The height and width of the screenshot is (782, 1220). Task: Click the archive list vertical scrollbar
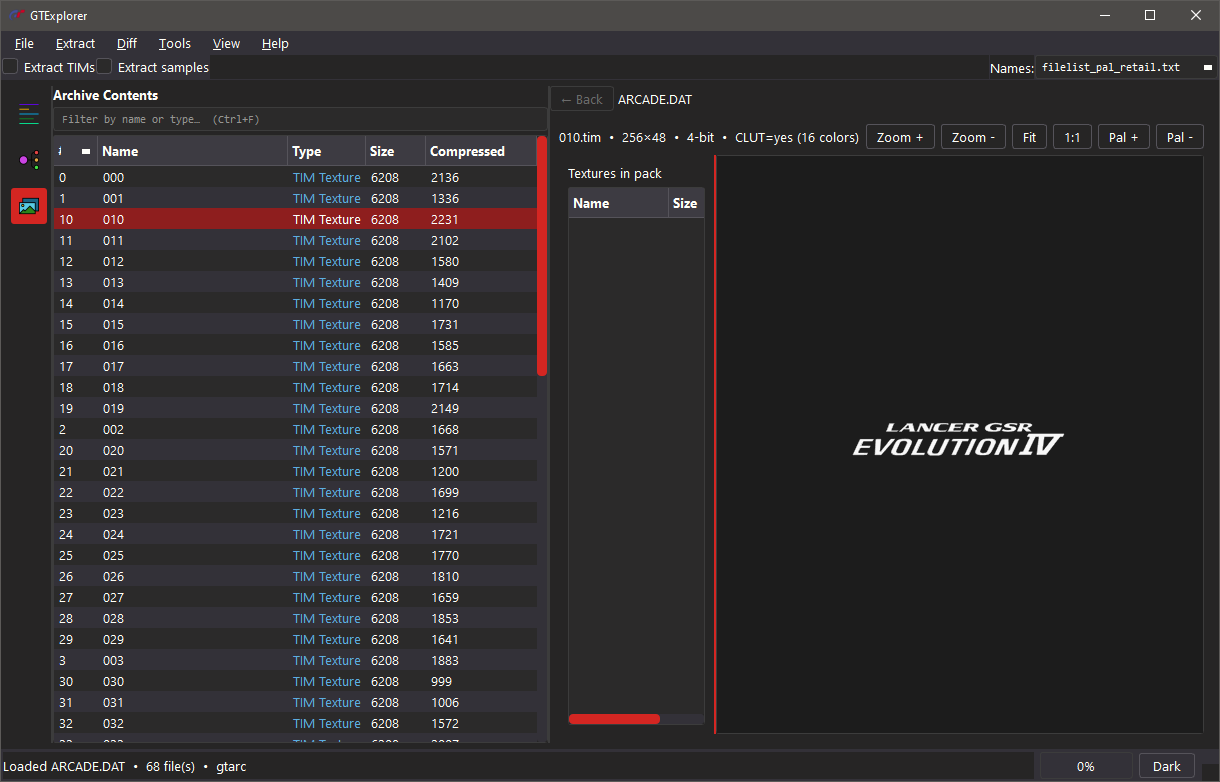542,256
